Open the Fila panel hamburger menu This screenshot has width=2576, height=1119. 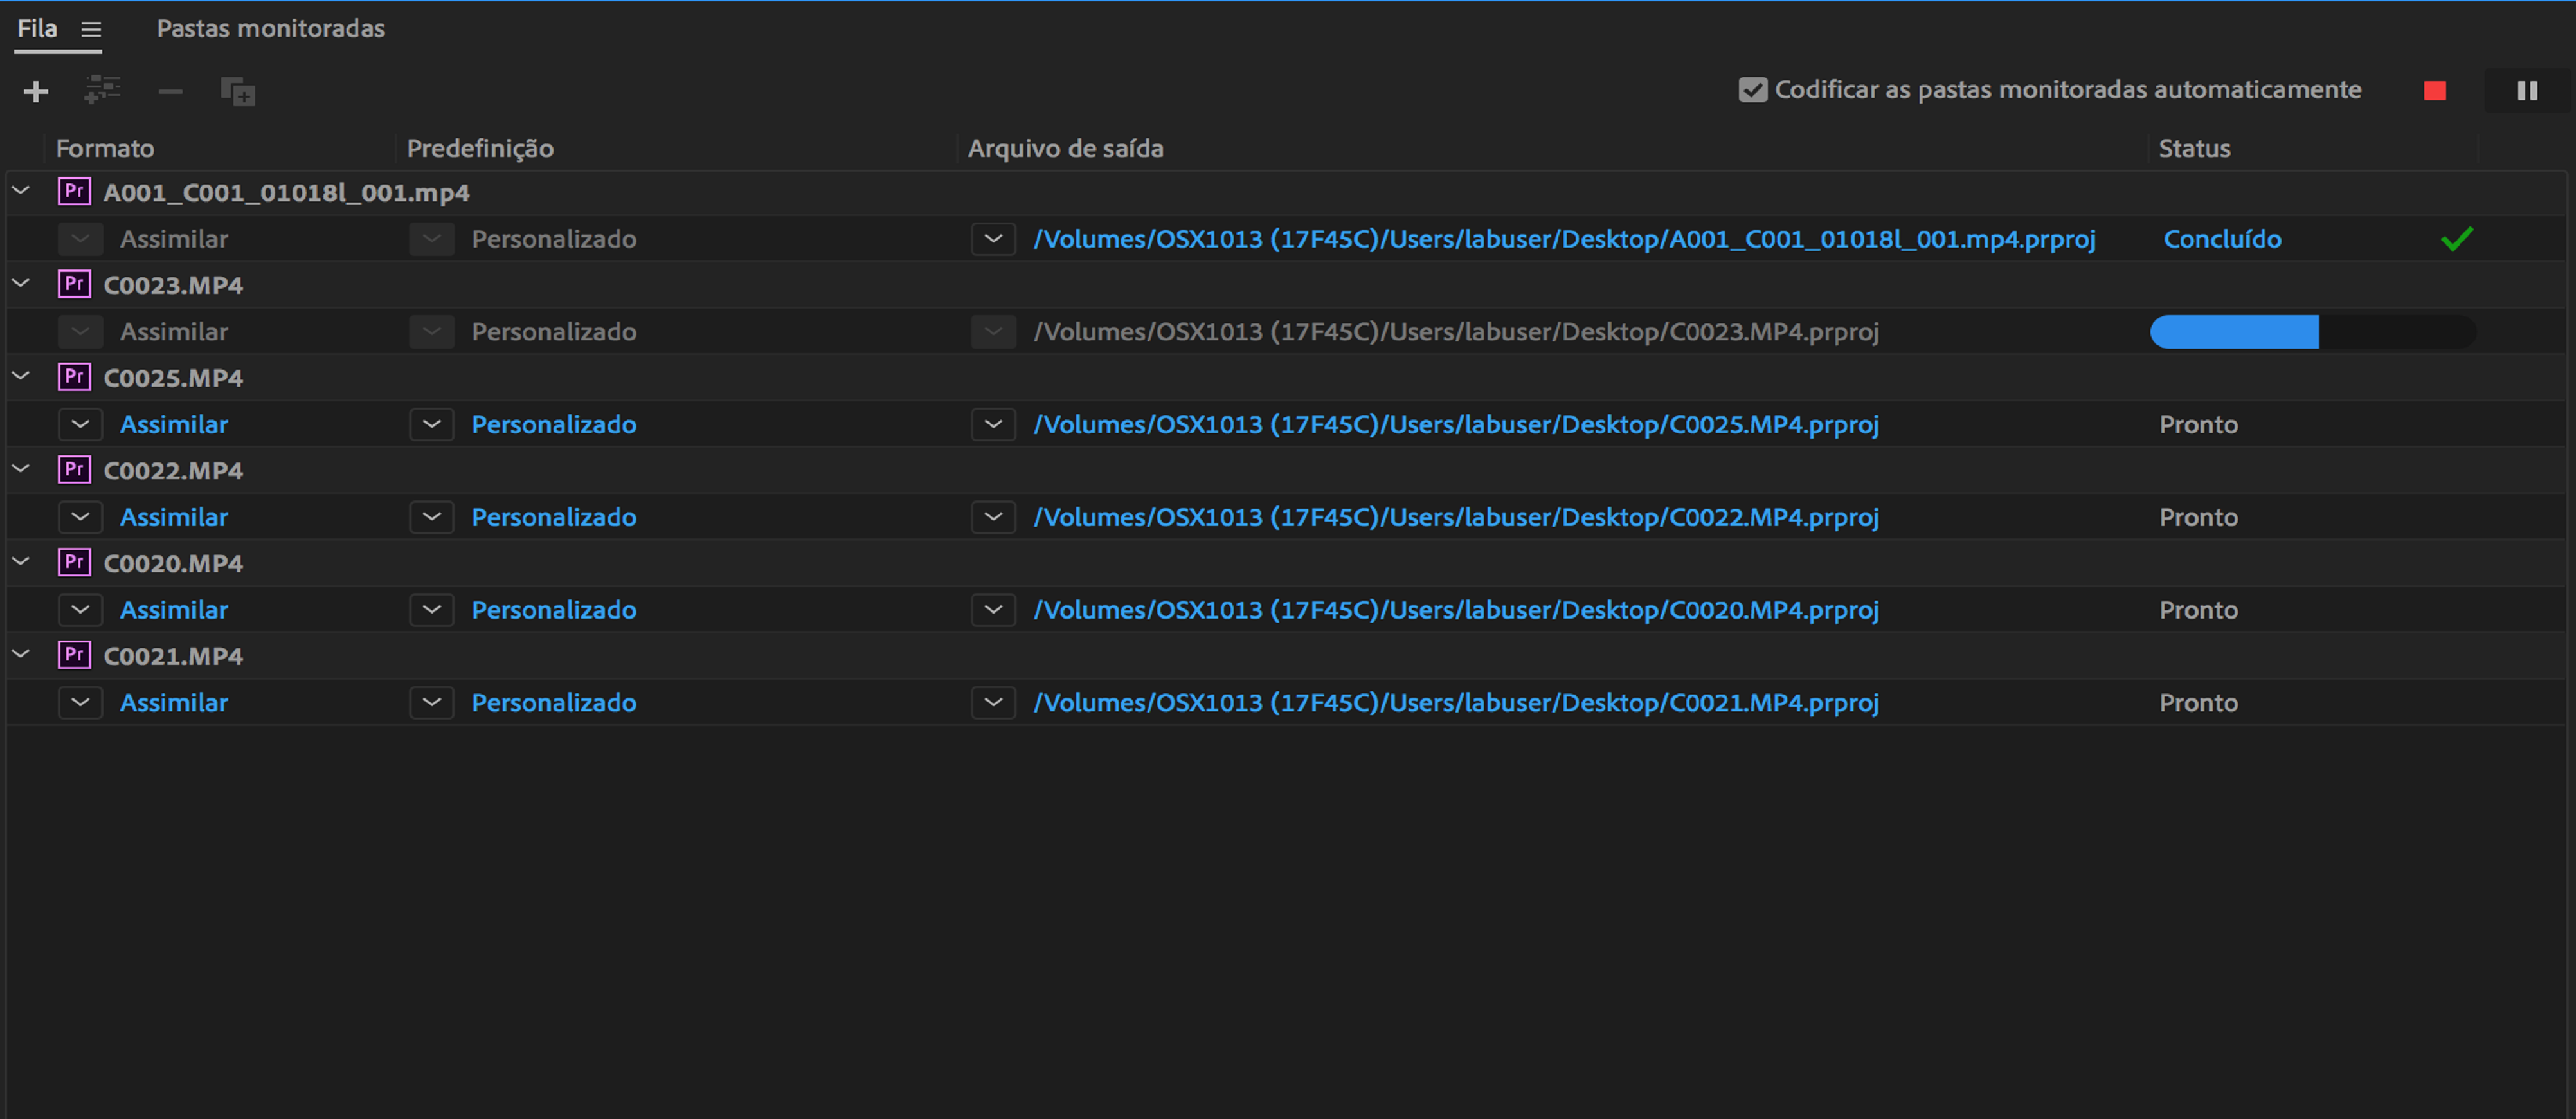click(x=91, y=29)
